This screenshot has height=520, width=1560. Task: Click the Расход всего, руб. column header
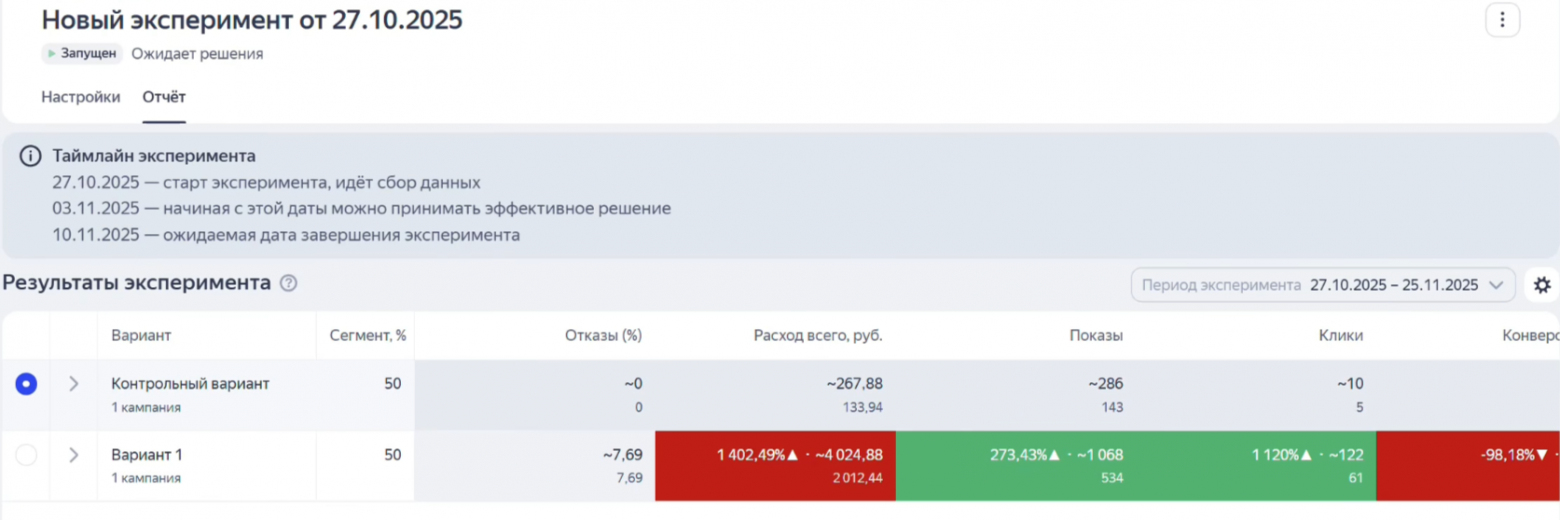click(817, 336)
